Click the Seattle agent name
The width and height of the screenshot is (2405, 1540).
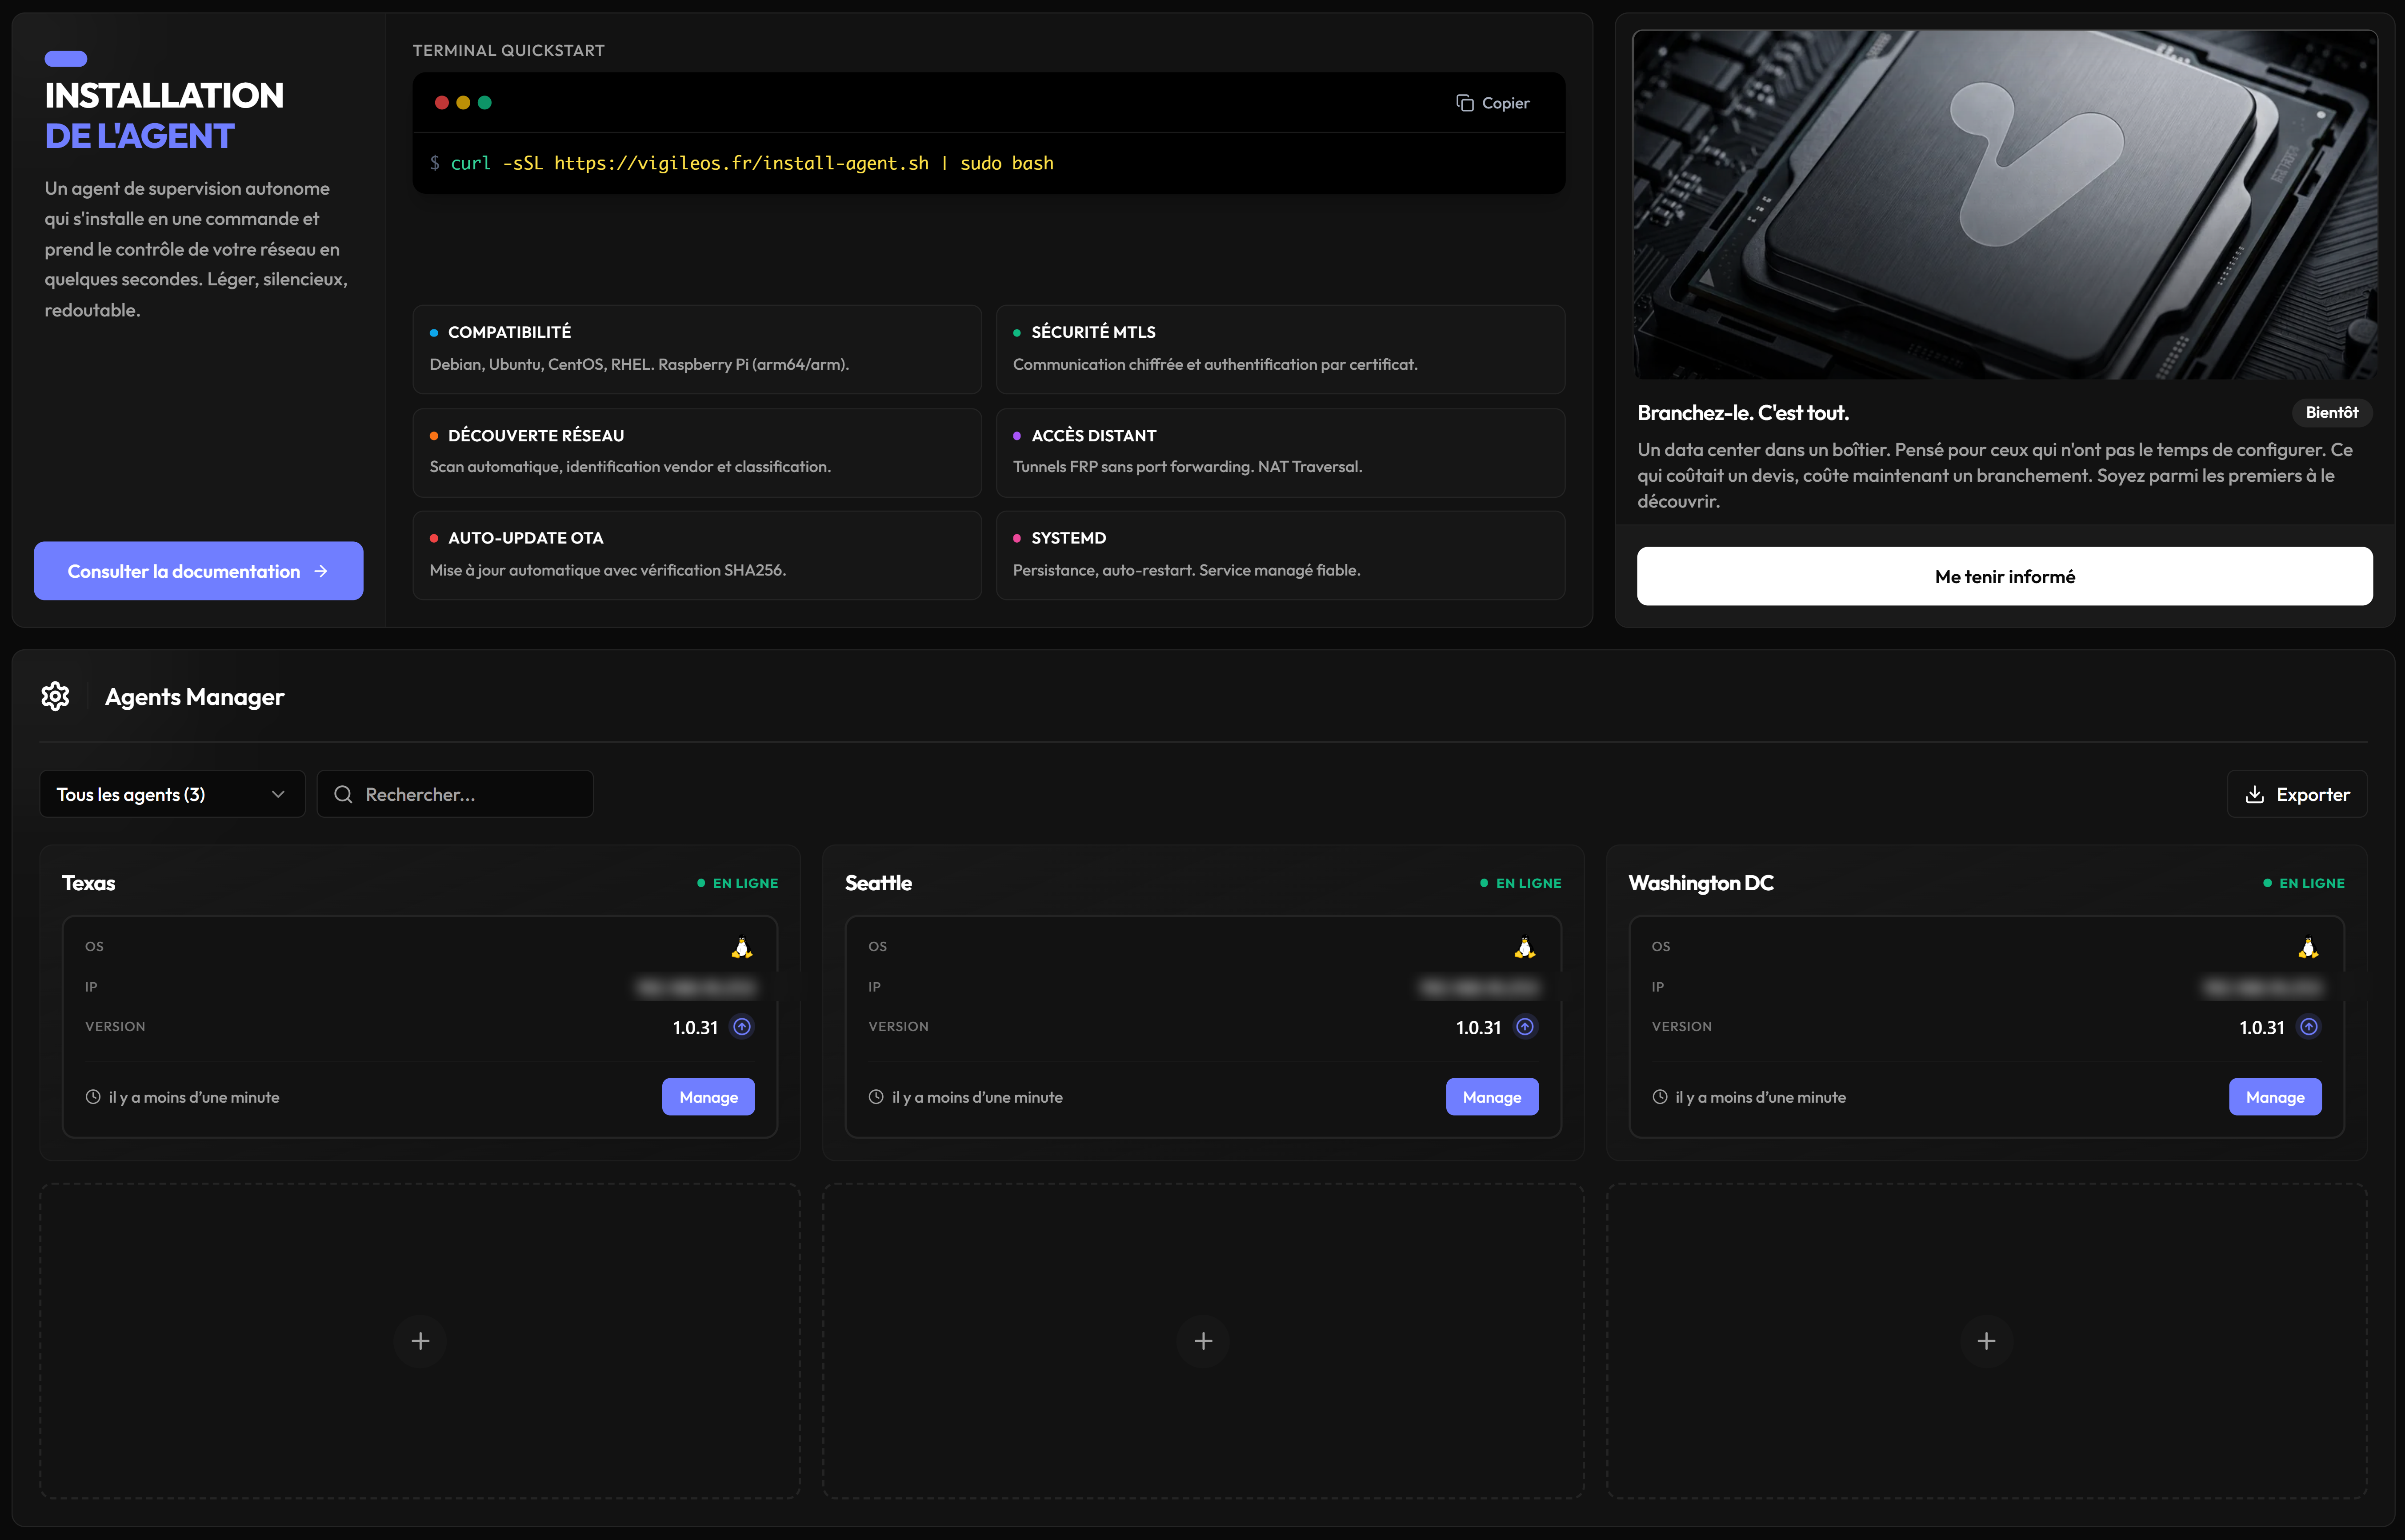click(878, 883)
